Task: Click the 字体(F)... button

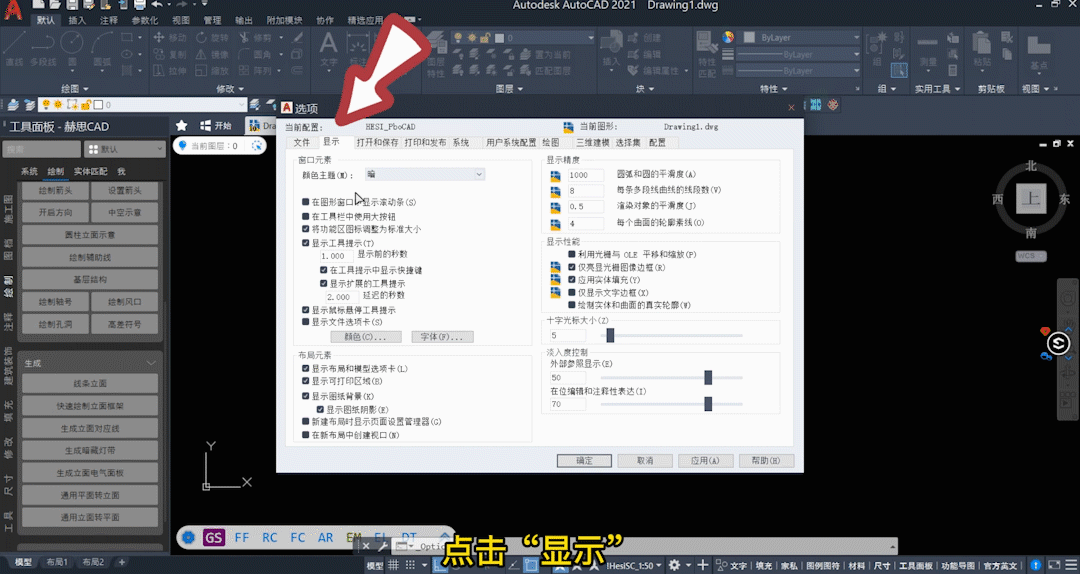Action: pos(442,337)
